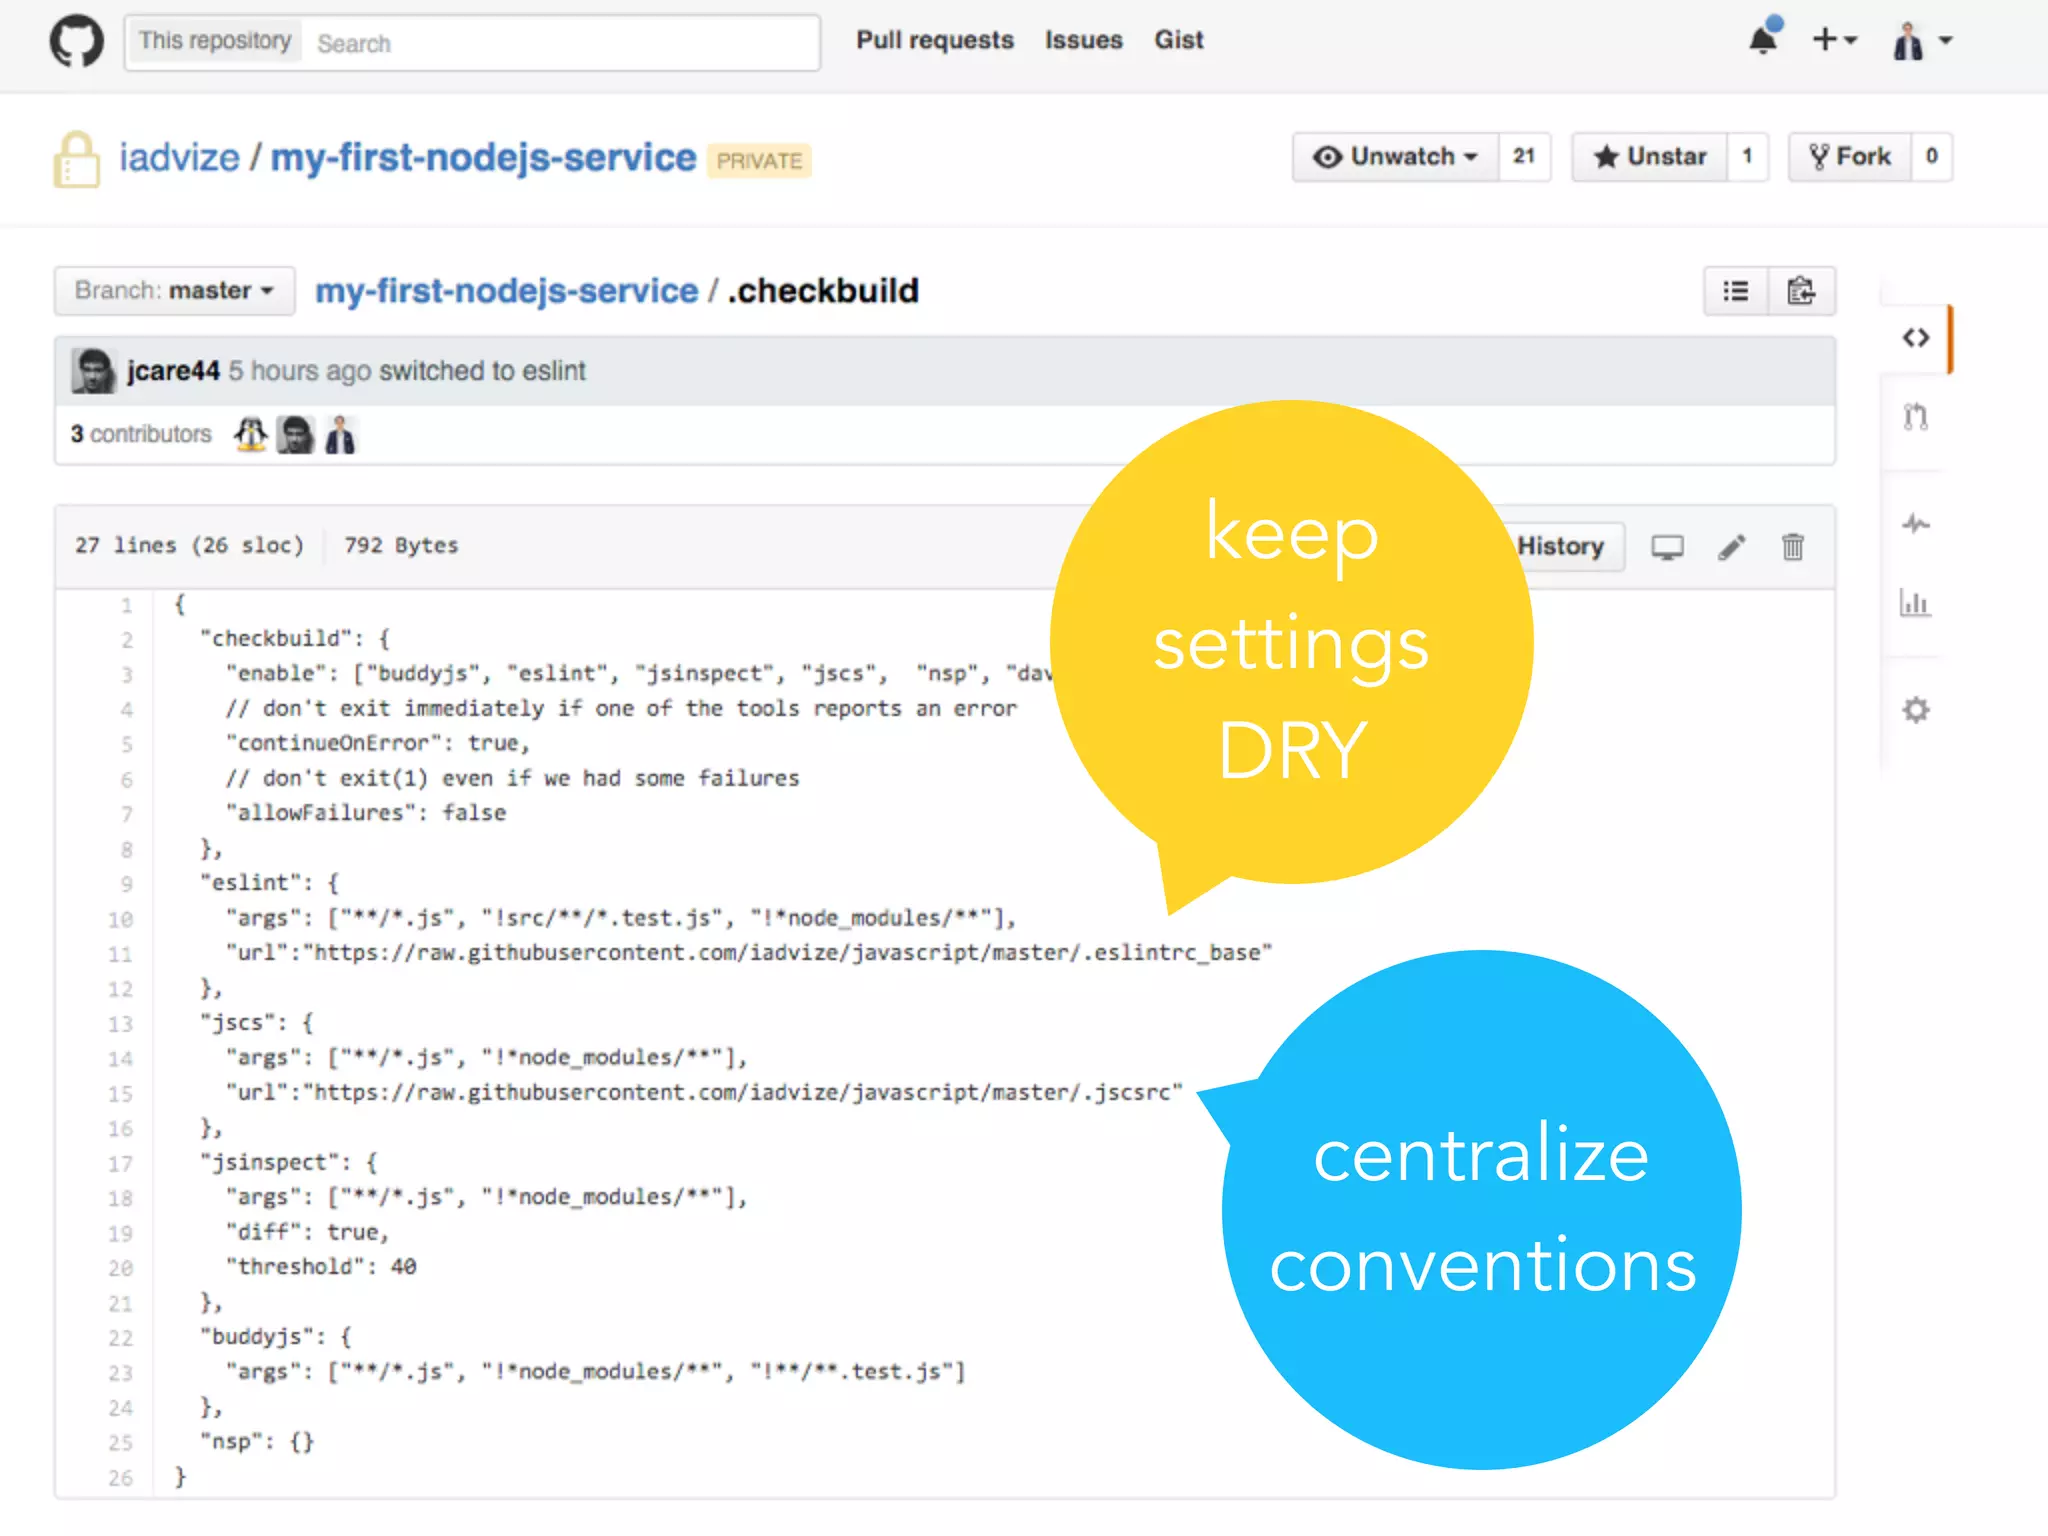Open Issues in the top navigation
The height and width of the screenshot is (1536, 2048).
click(x=1084, y=40)
